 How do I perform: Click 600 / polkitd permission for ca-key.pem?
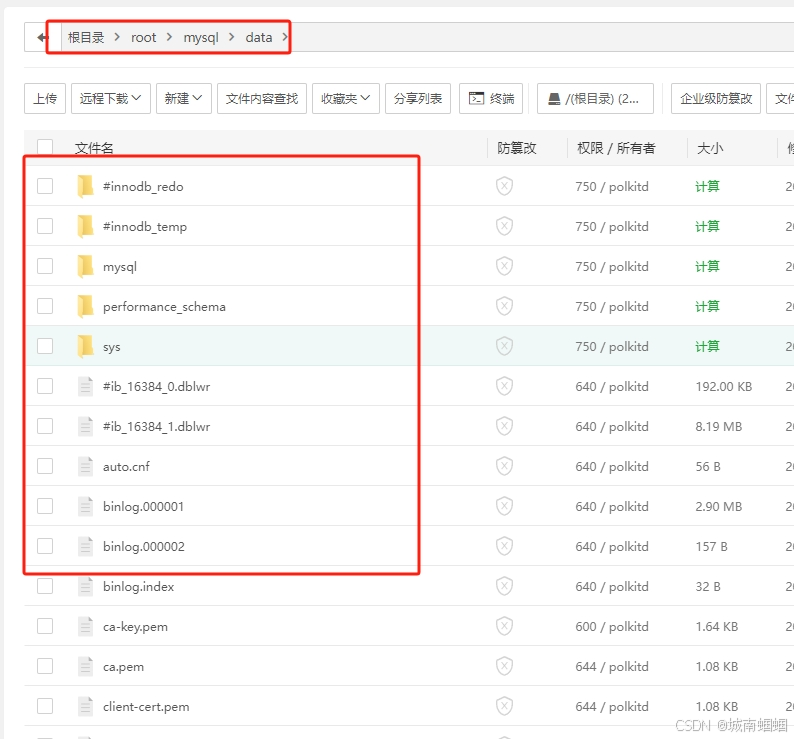612,627
